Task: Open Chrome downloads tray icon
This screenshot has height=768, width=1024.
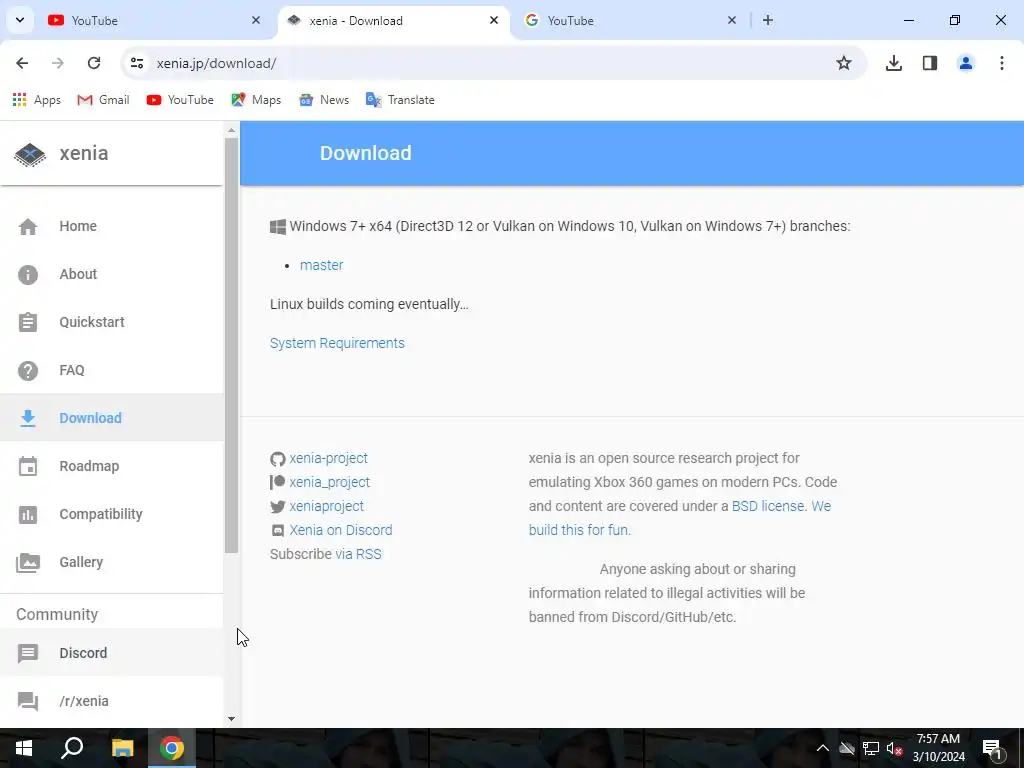Action: [x=893, y=63]
